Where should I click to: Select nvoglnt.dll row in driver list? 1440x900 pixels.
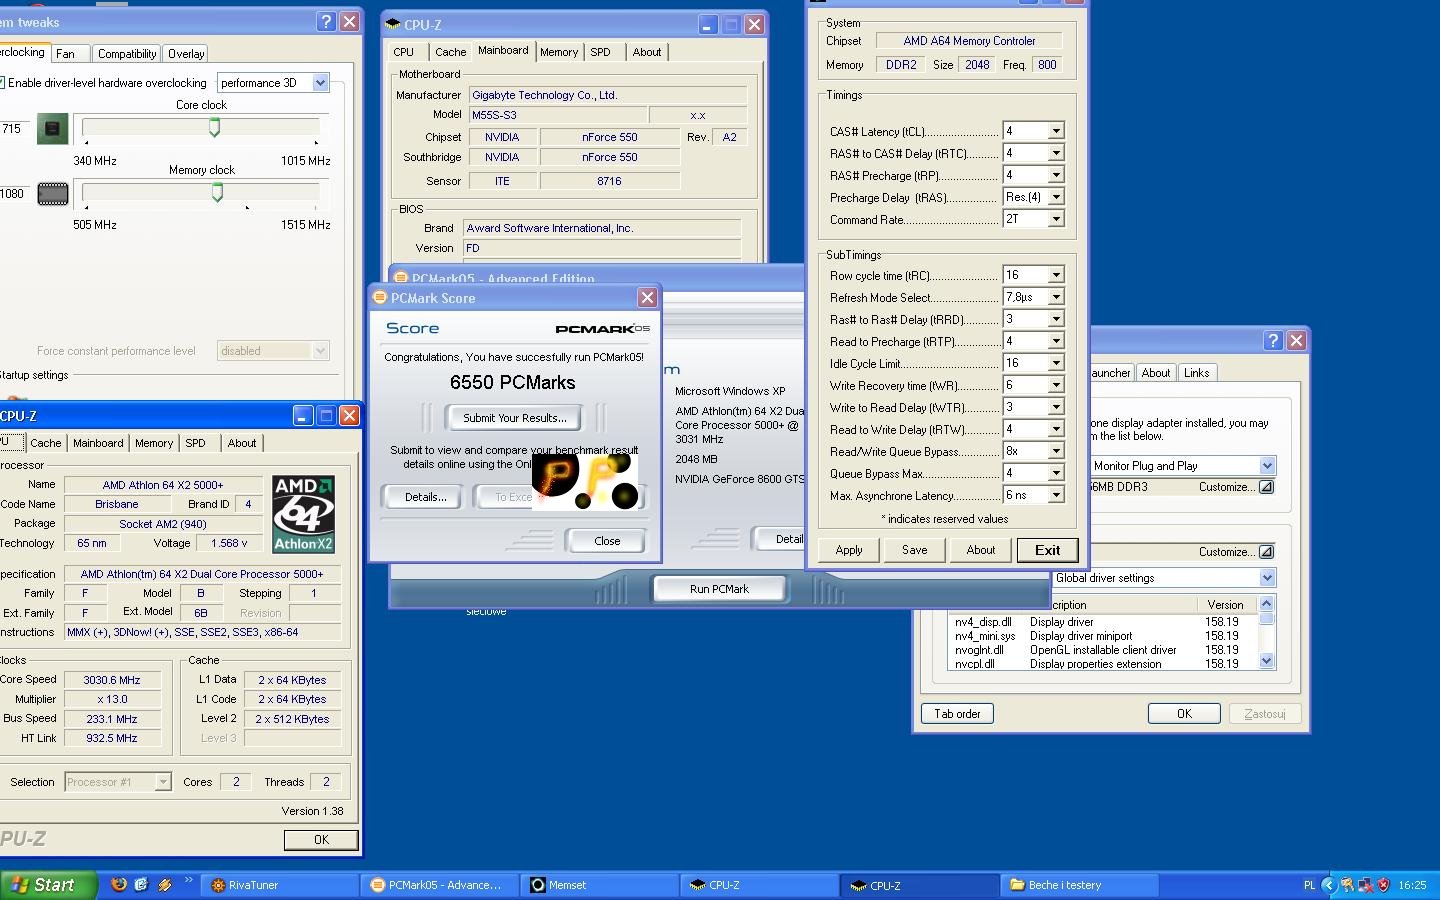1101,650
